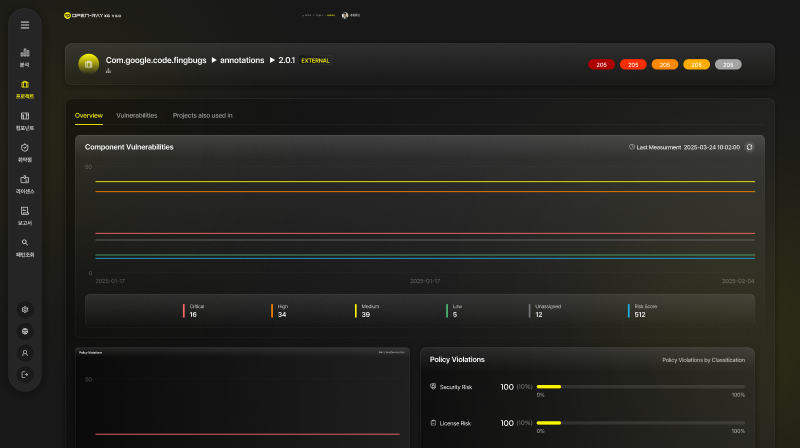Image resolution: width=800 pixels, height=448 pixels.
Task: Toggle the Risk Score legend item
Action: tap(642, 311)
